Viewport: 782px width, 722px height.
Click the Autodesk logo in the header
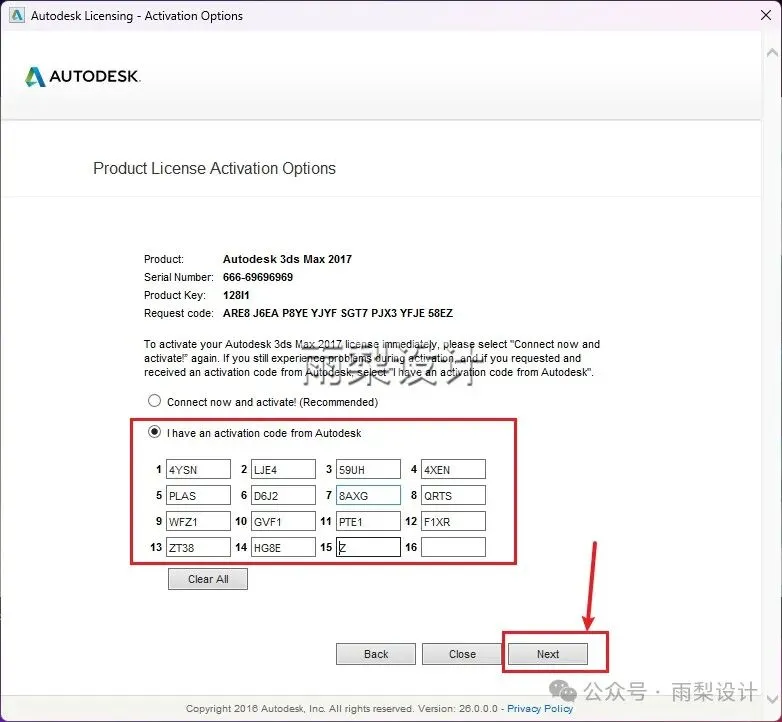tap(83, 76)
